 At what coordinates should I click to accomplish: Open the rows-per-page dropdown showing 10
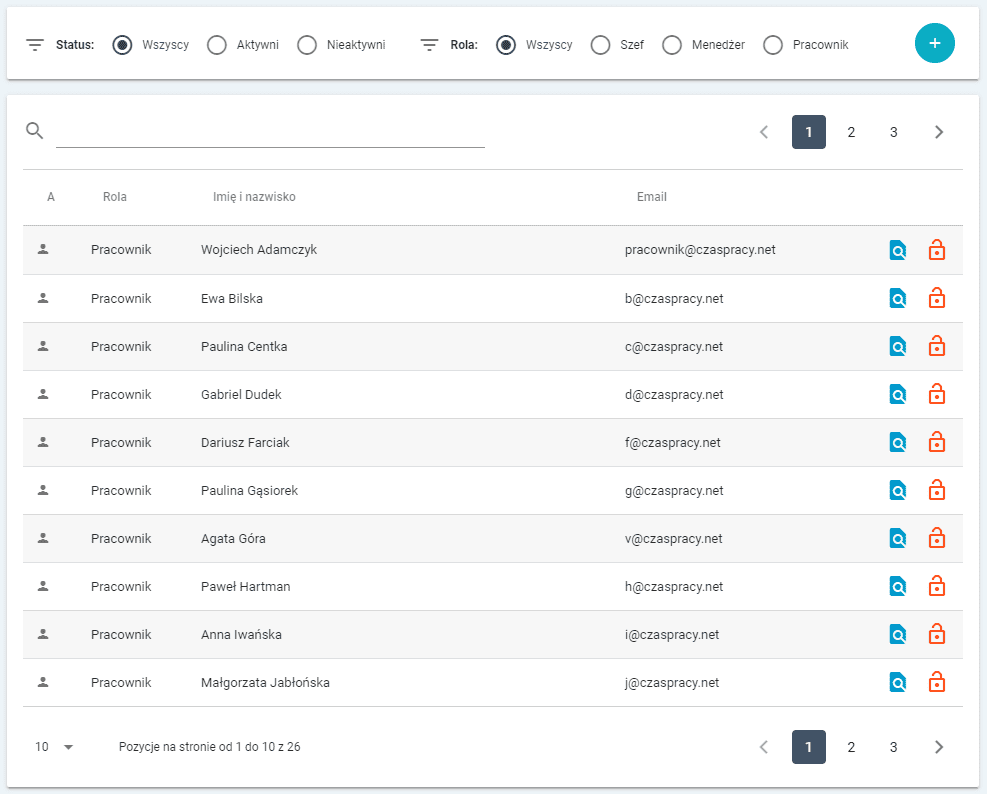[55, 747]
